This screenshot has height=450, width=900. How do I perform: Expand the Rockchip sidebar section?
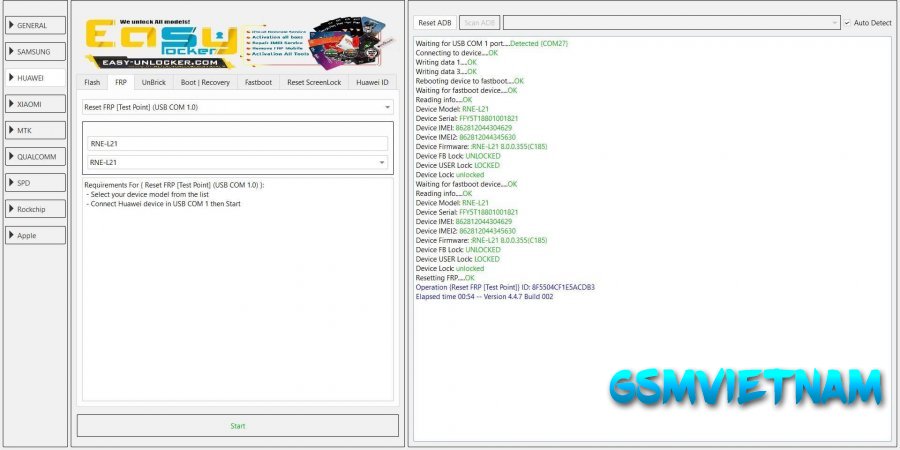point(36,210)
